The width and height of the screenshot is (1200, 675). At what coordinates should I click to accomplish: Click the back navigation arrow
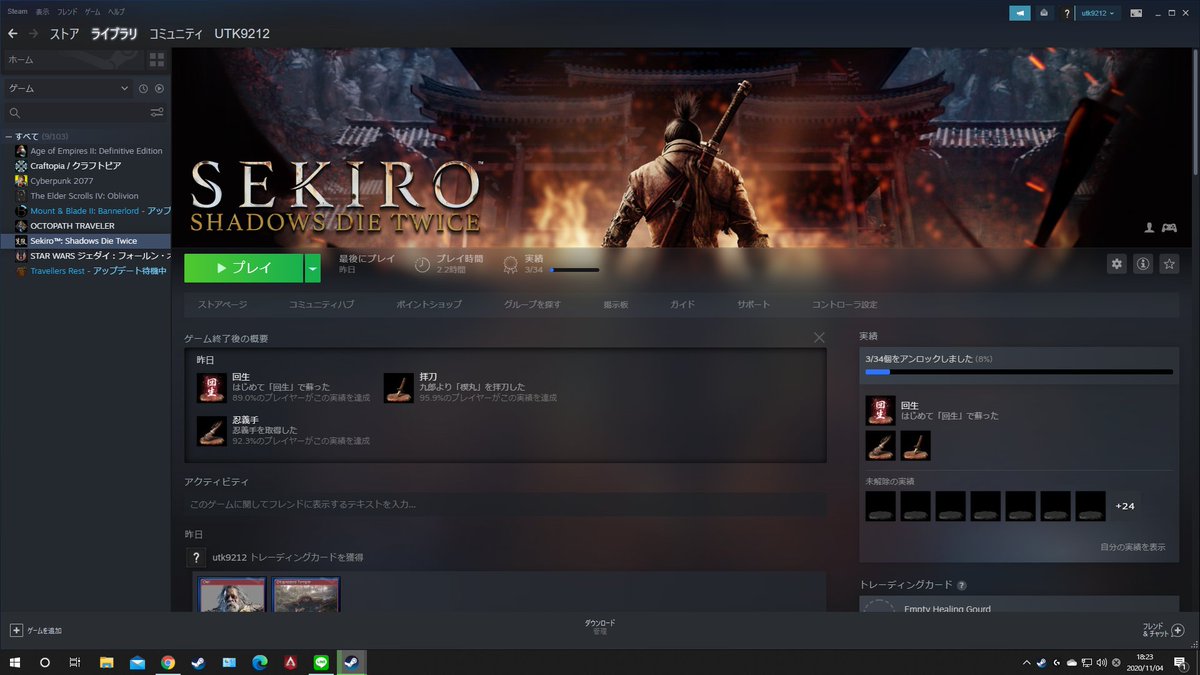[x=13, y=34]
